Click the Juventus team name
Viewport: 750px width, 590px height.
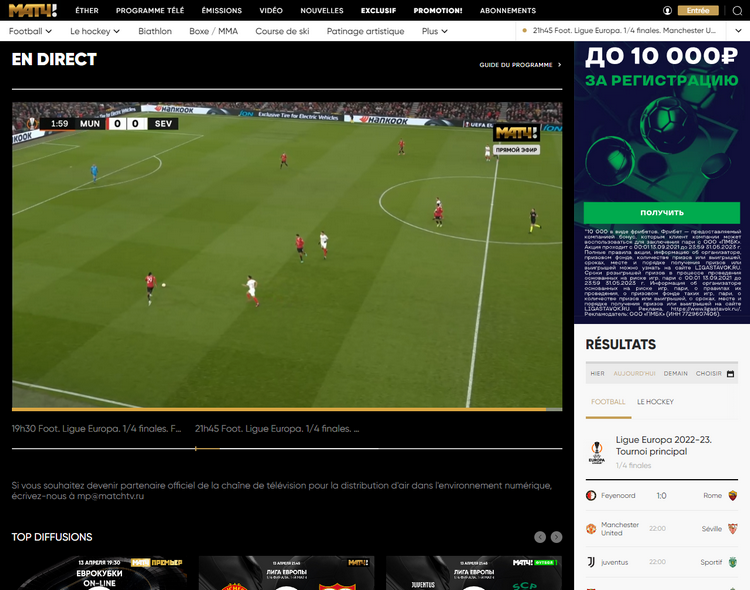(615, 562)
